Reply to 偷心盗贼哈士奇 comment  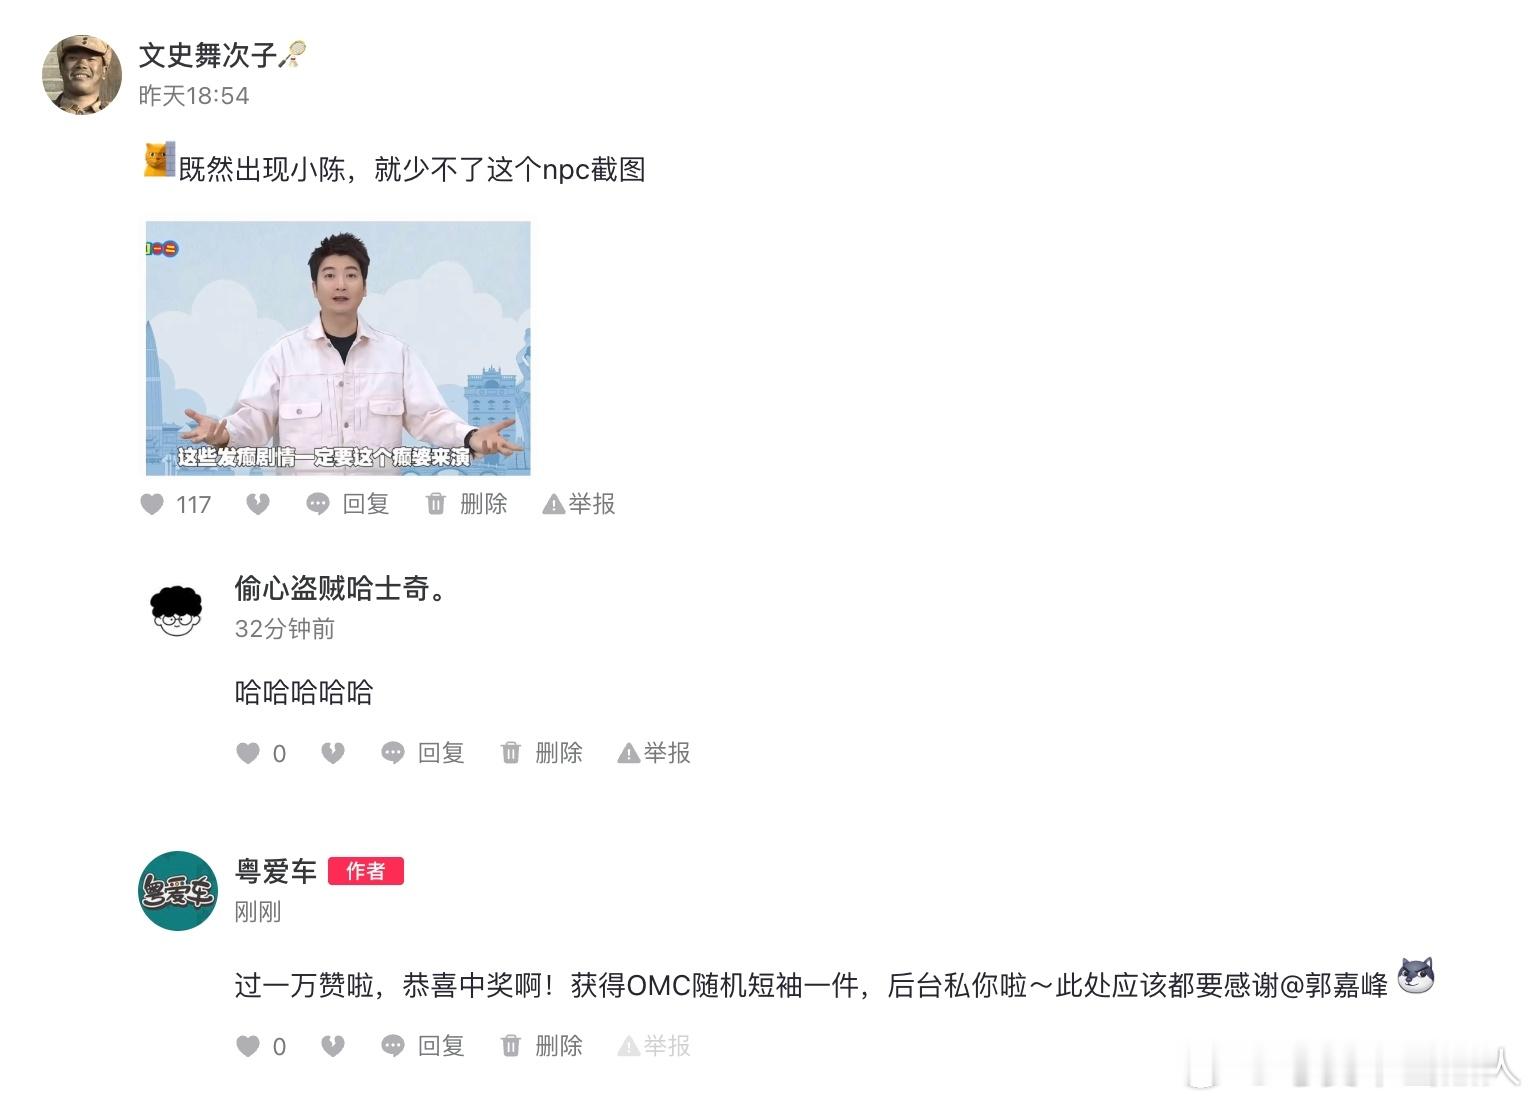[x=423, y=753]
